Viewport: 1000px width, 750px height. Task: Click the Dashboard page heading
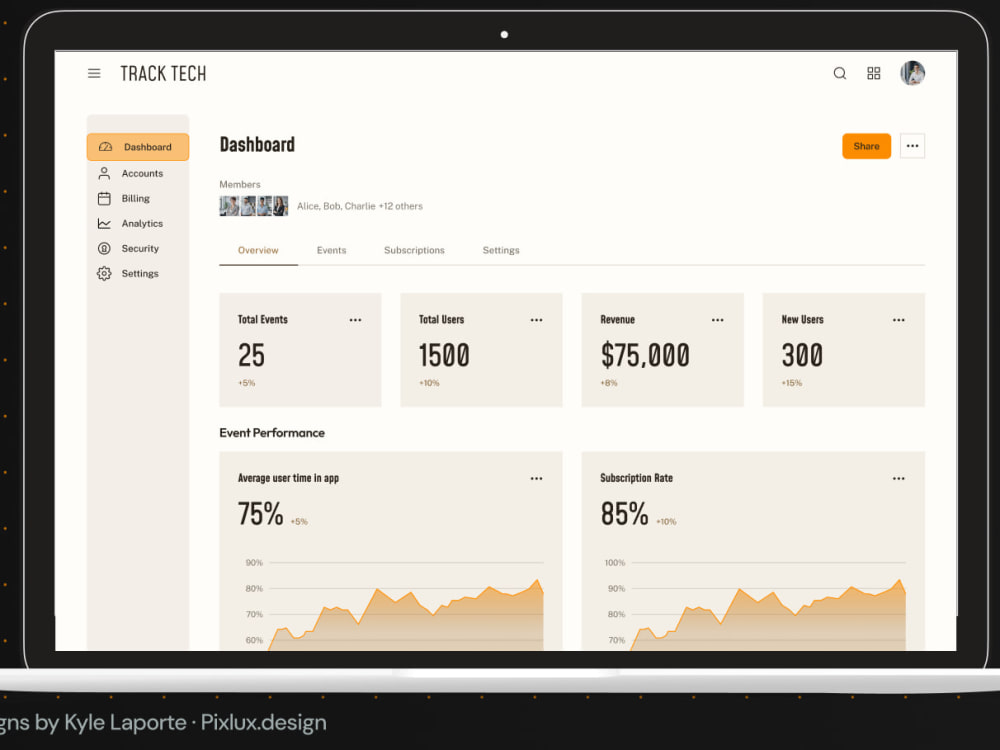tap(257, 145)
